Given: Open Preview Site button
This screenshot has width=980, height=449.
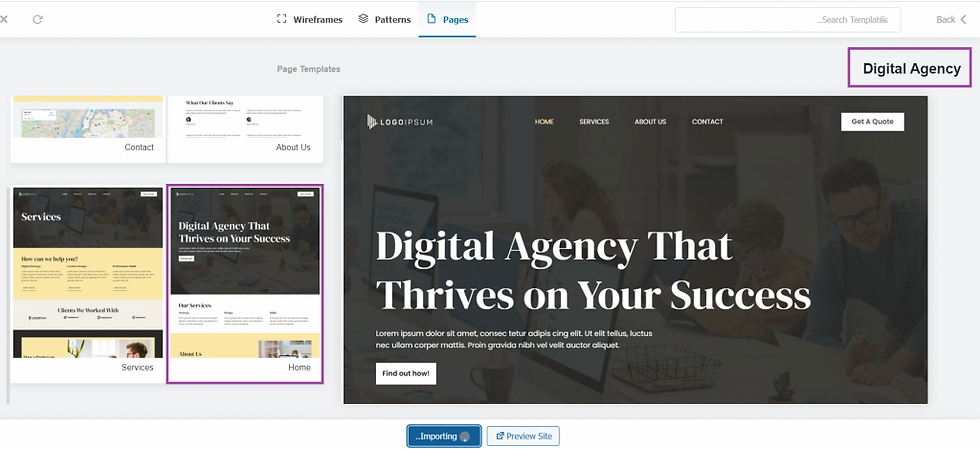Looking at the screenshot, I should click(523, 436).
